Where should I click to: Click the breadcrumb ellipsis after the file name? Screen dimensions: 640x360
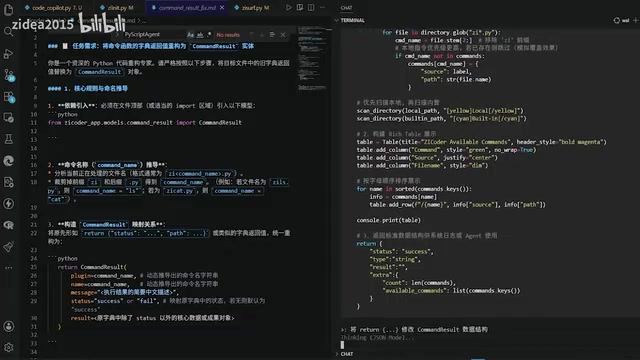point(144,20)
